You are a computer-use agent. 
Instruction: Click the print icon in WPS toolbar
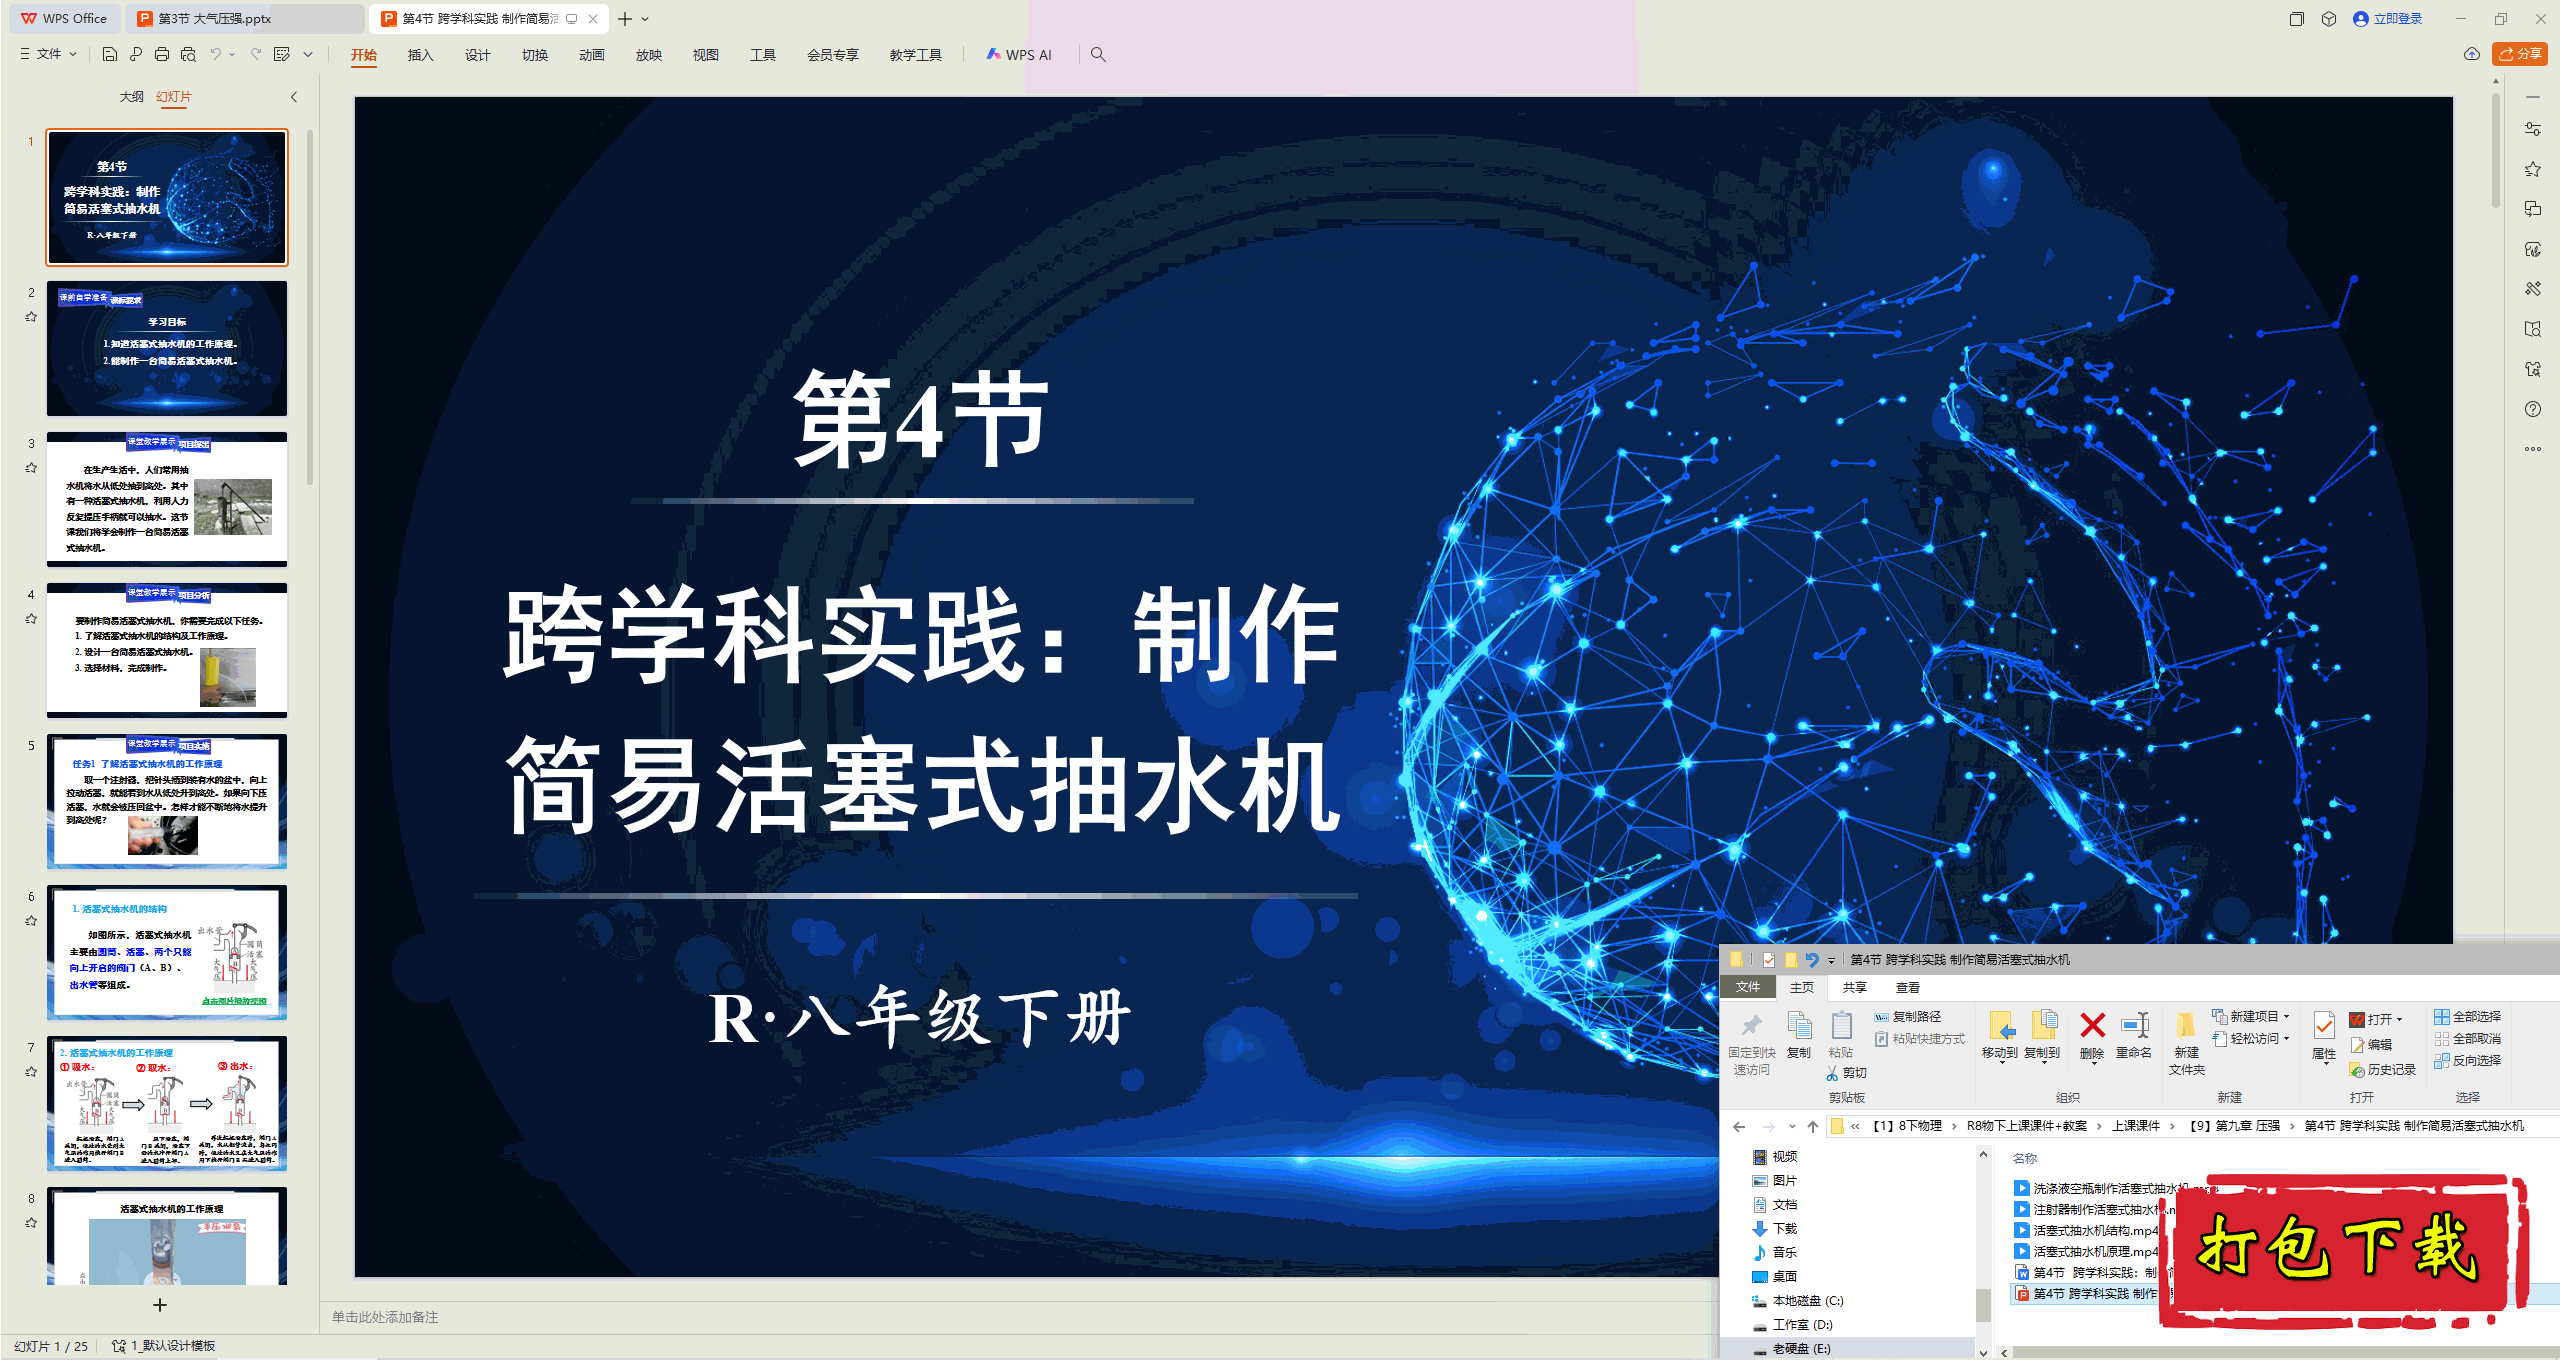(162, 54)
